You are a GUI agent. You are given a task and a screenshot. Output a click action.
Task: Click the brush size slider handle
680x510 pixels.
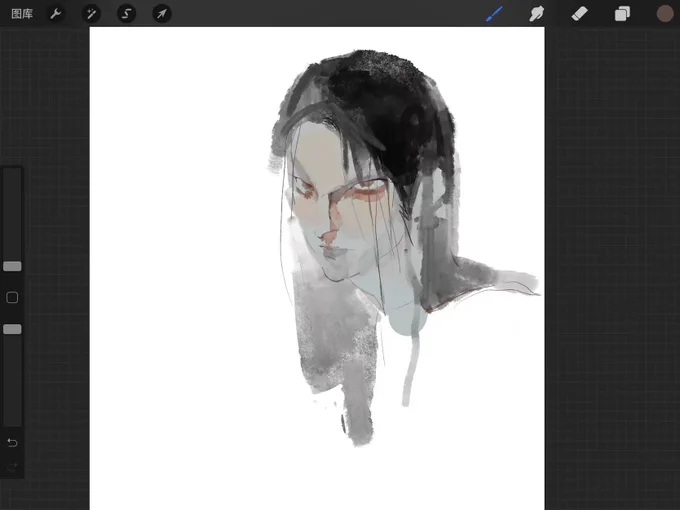tap(12, 266)
